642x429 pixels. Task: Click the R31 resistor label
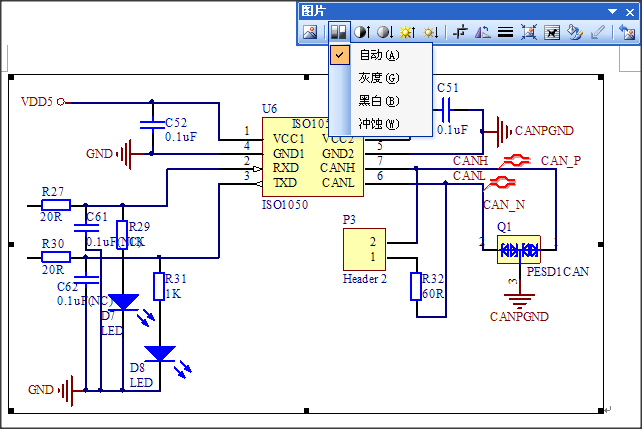(x=176, y=279)
